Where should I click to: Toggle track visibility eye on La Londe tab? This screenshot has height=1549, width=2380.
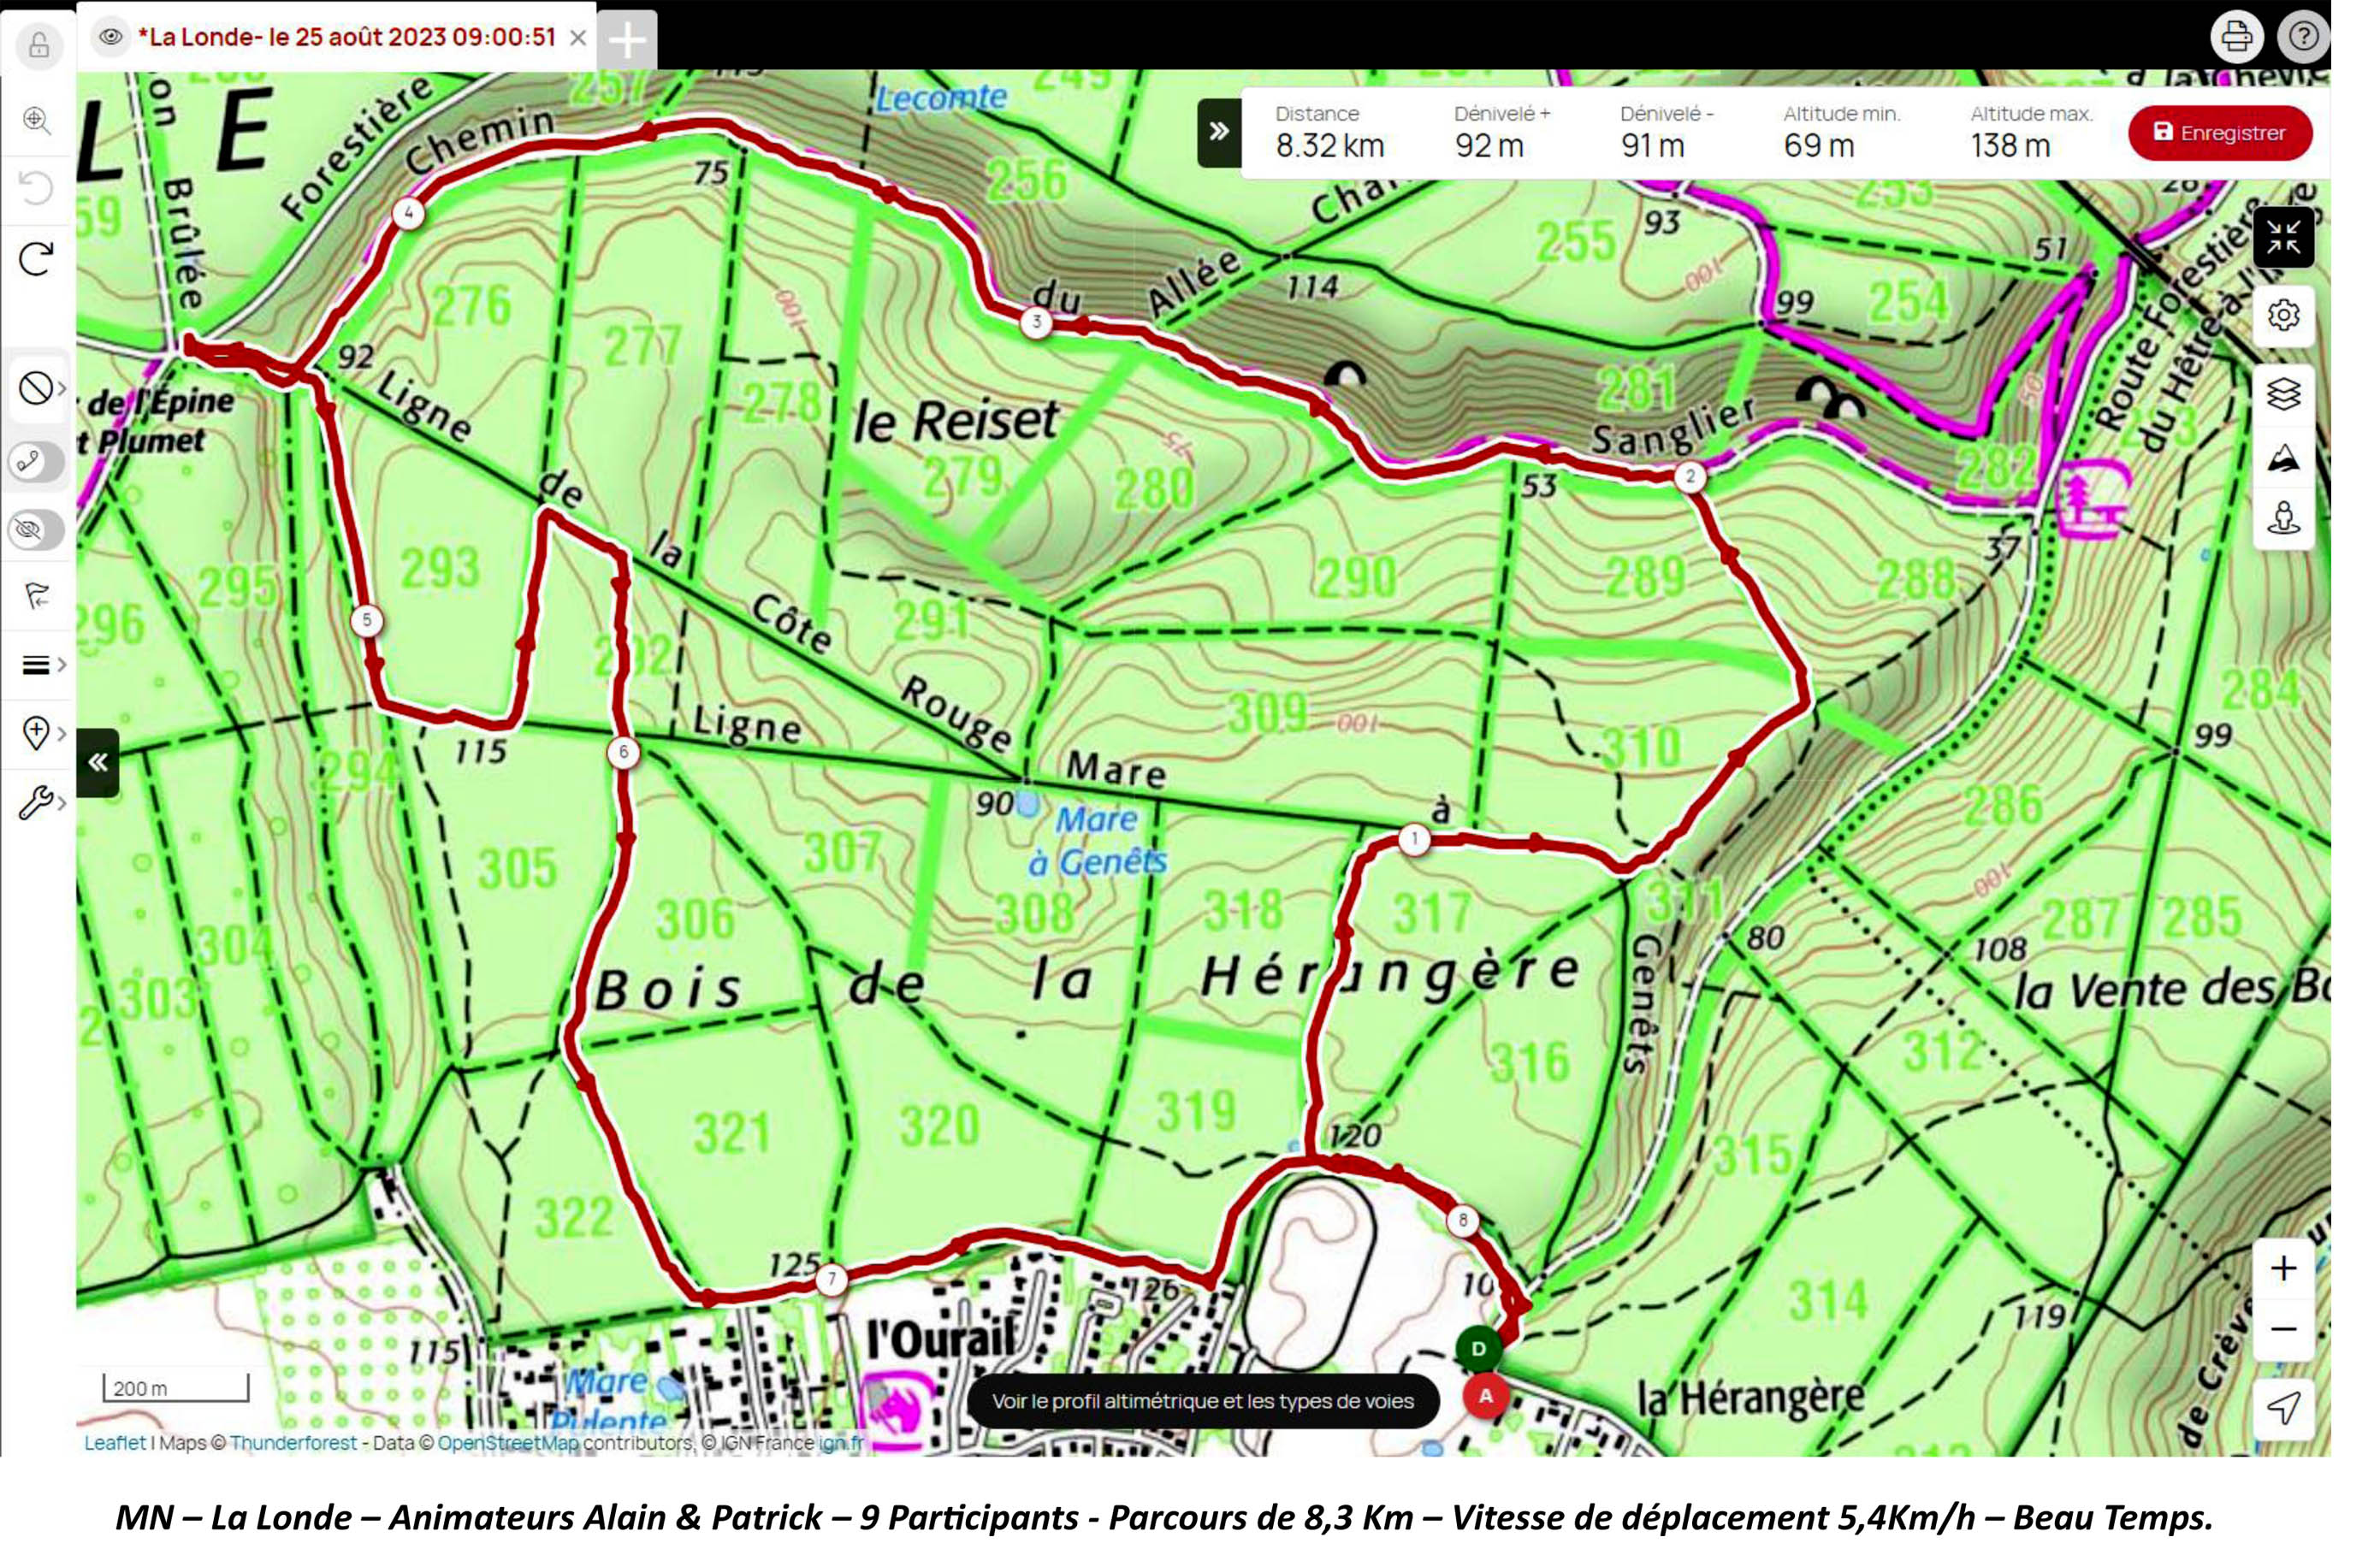[x=111, y=37]
